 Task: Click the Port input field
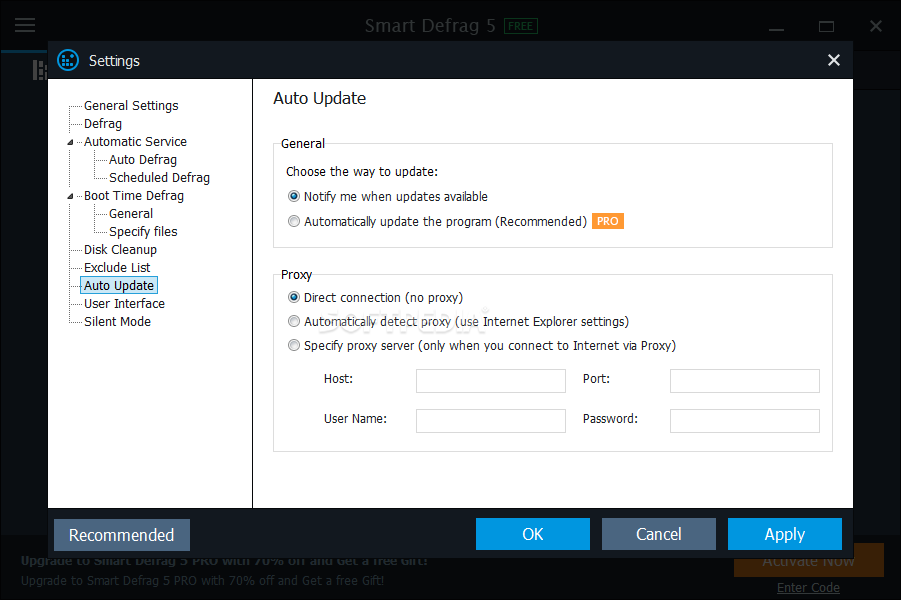(x=745, y=380)
